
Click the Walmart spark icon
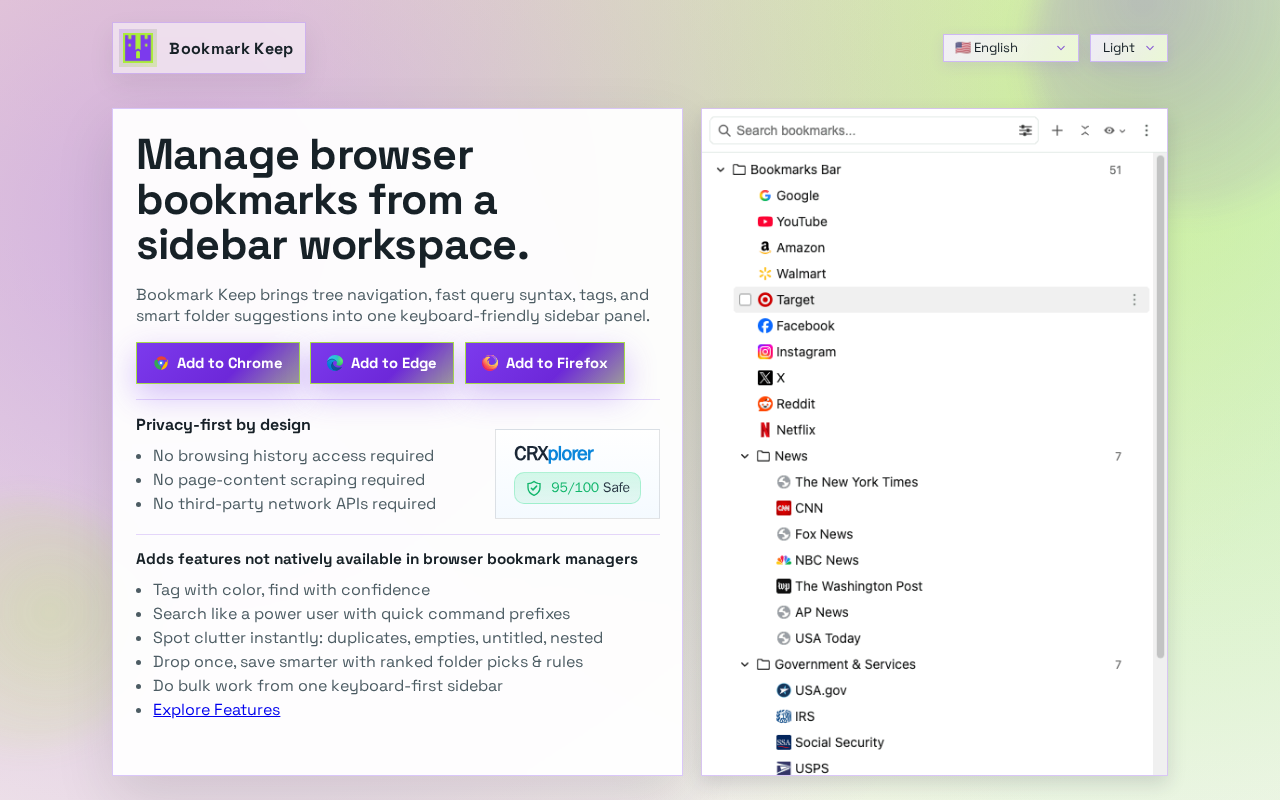point(765,274)
